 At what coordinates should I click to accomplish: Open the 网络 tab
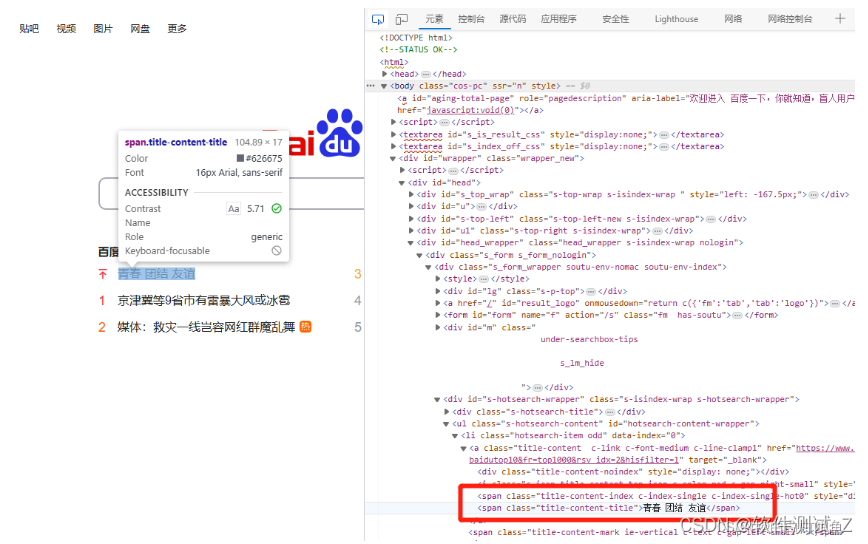733,19
